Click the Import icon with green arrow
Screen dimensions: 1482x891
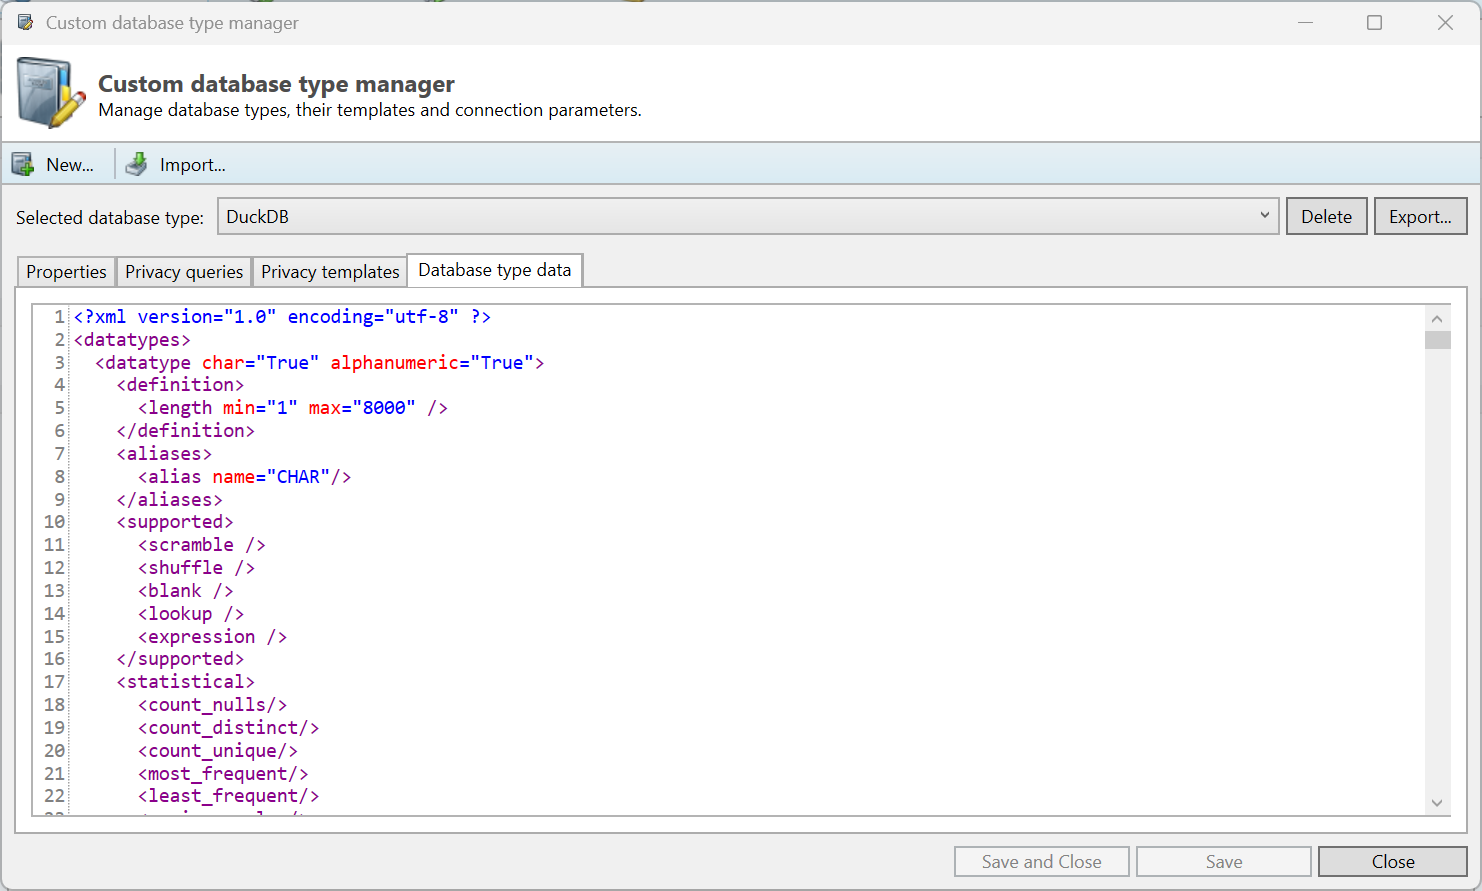point(136,164)
